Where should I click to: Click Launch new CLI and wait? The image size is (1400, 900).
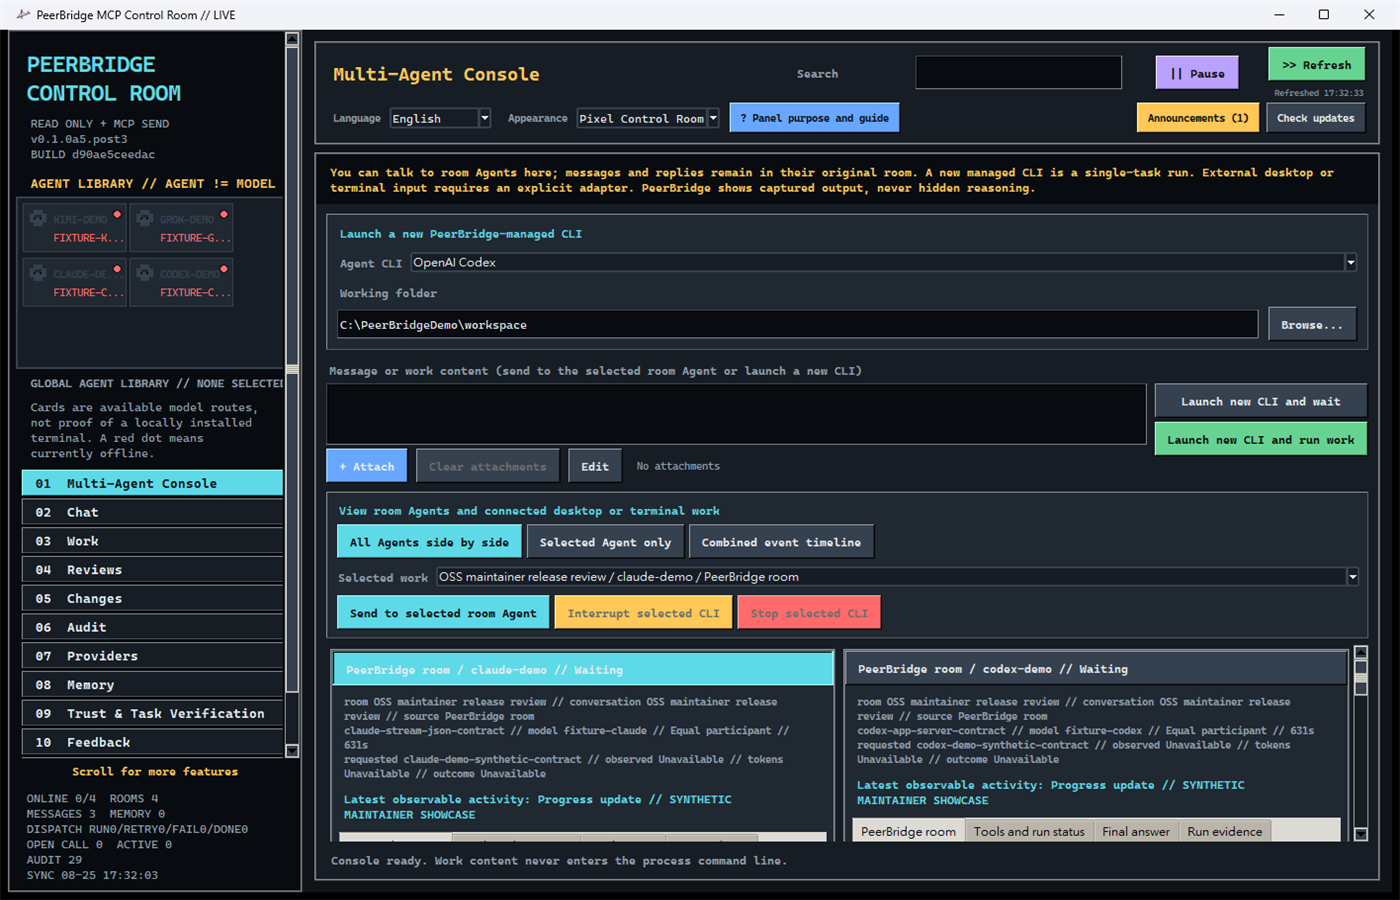pyautogui.click(x=1260, y=402)
